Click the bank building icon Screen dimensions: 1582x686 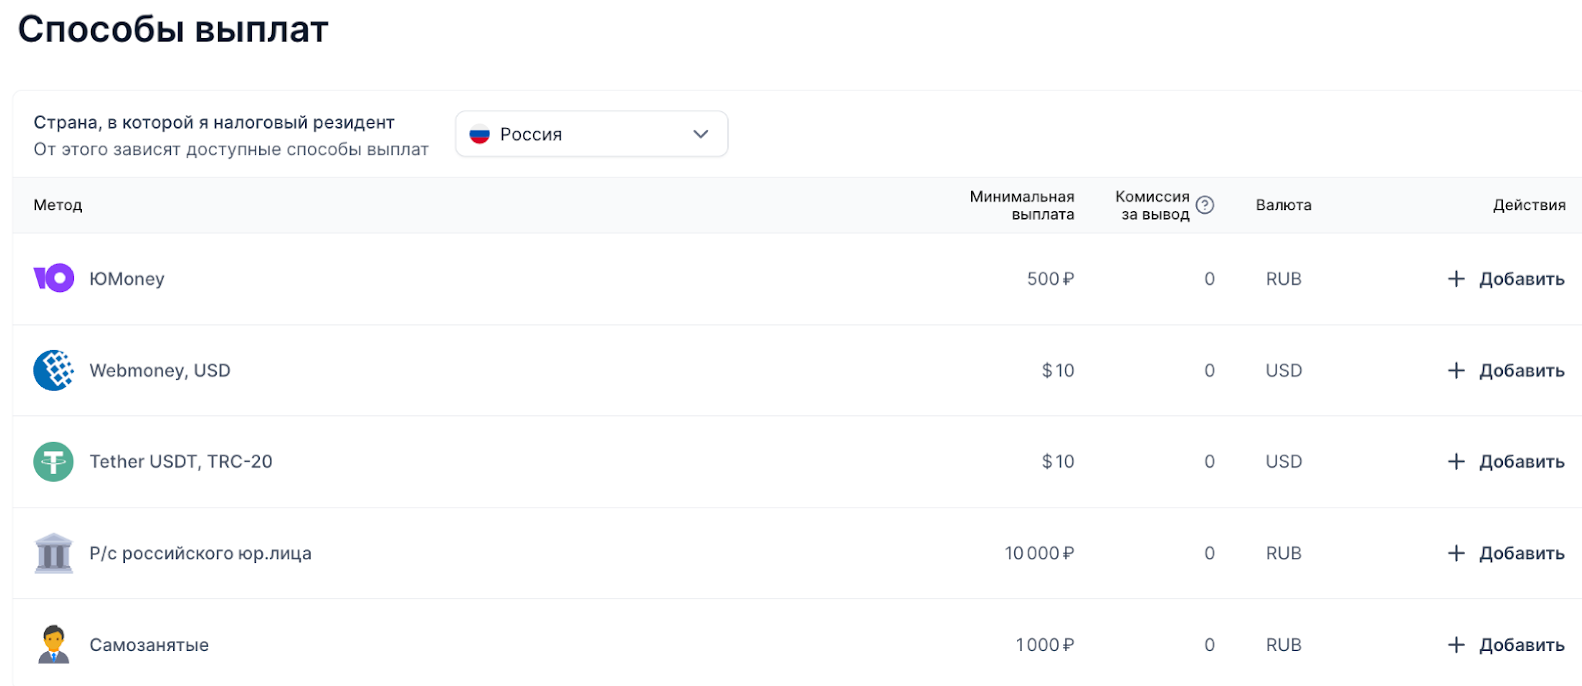54,553
